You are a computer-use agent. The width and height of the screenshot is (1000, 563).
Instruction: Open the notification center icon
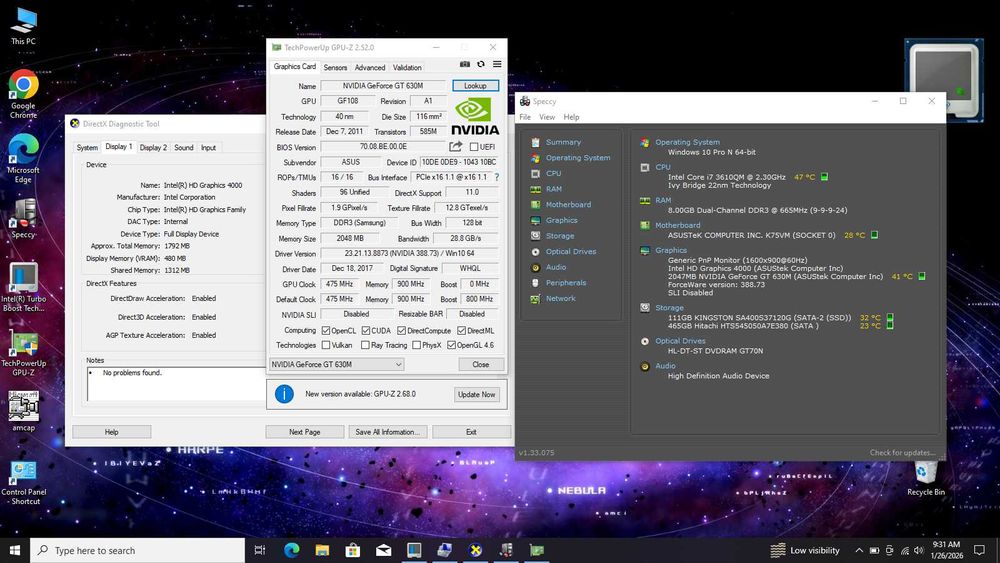pyautogui.click(x=980, y=550)
